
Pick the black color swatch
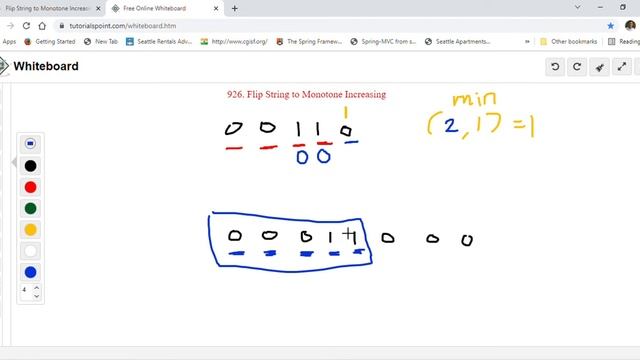point(30,166)
